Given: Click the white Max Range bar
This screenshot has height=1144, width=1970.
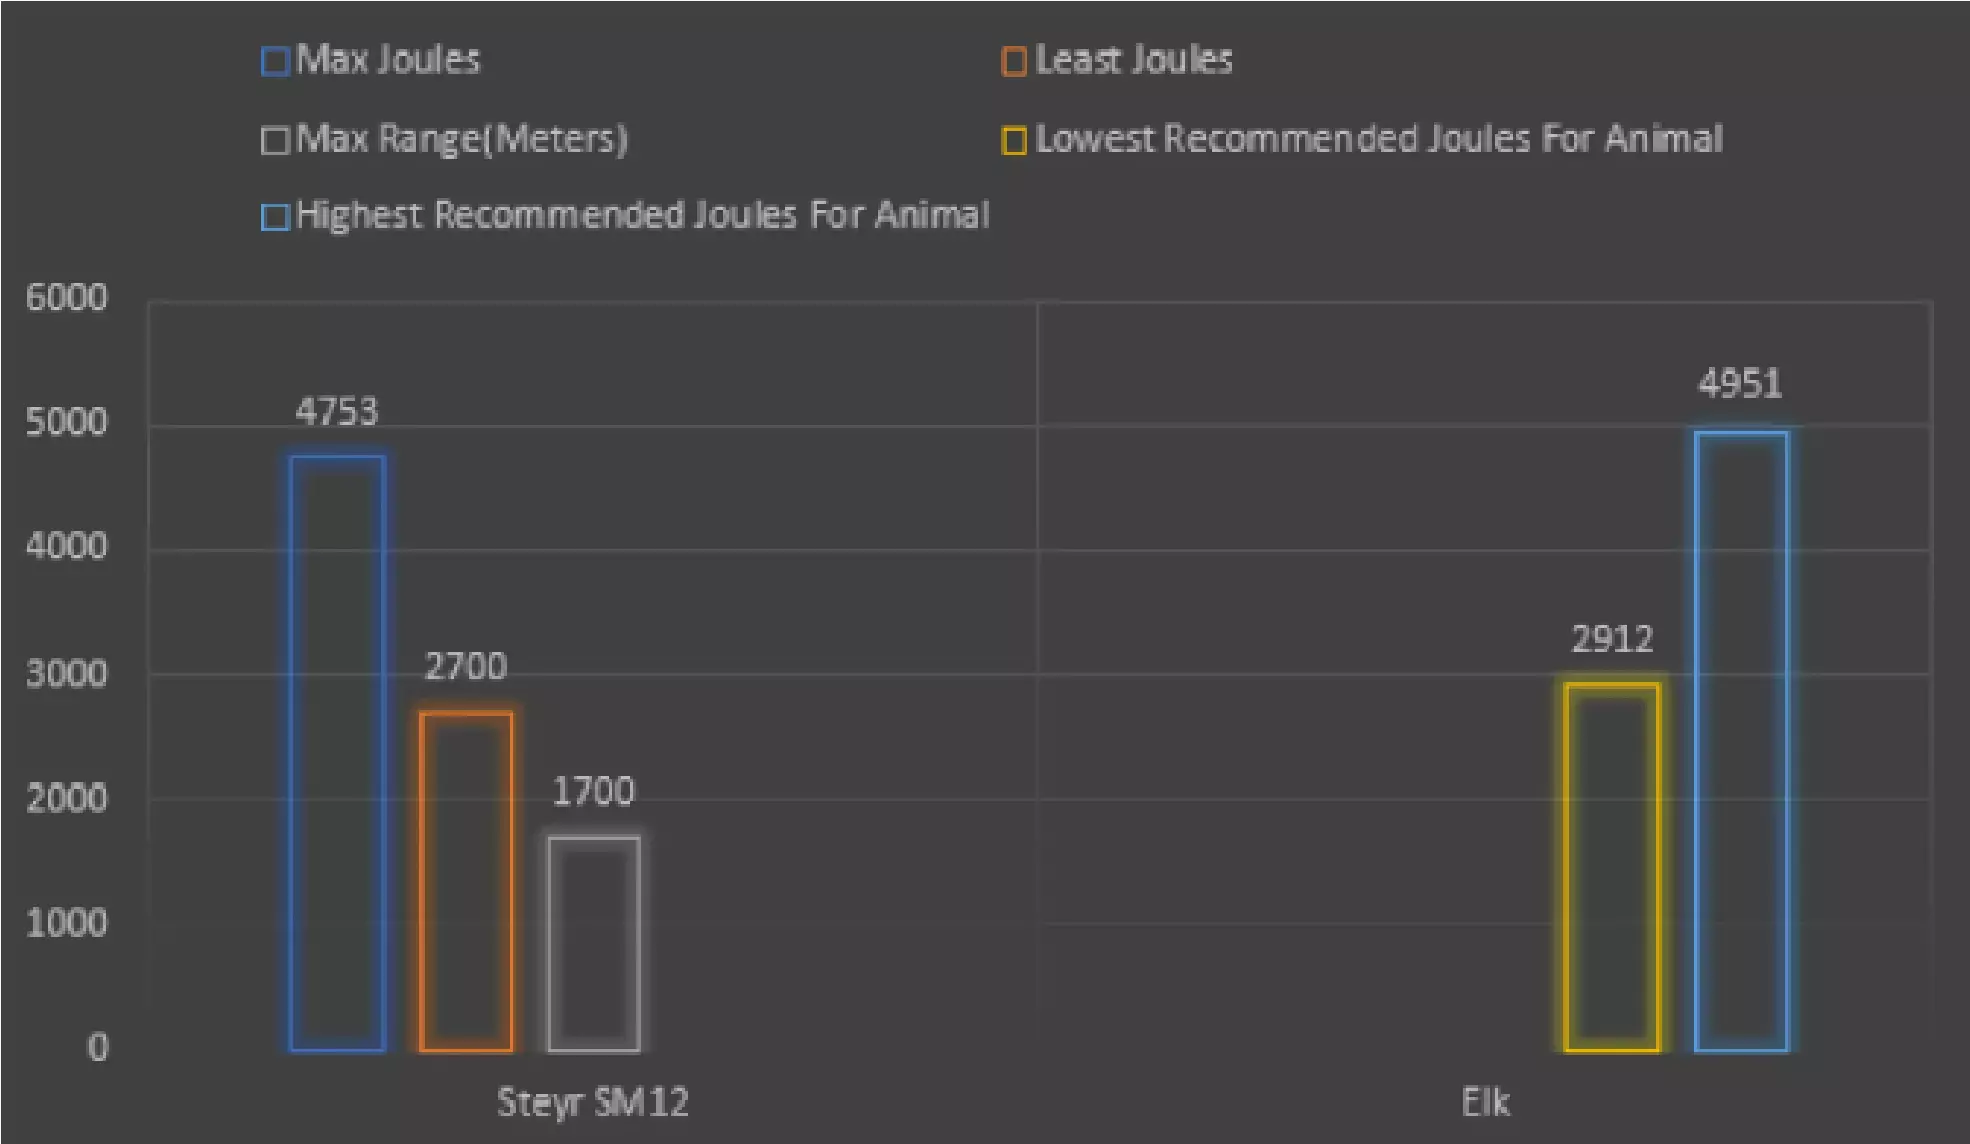Looking at the screenshot, I should tap(594, 944).
